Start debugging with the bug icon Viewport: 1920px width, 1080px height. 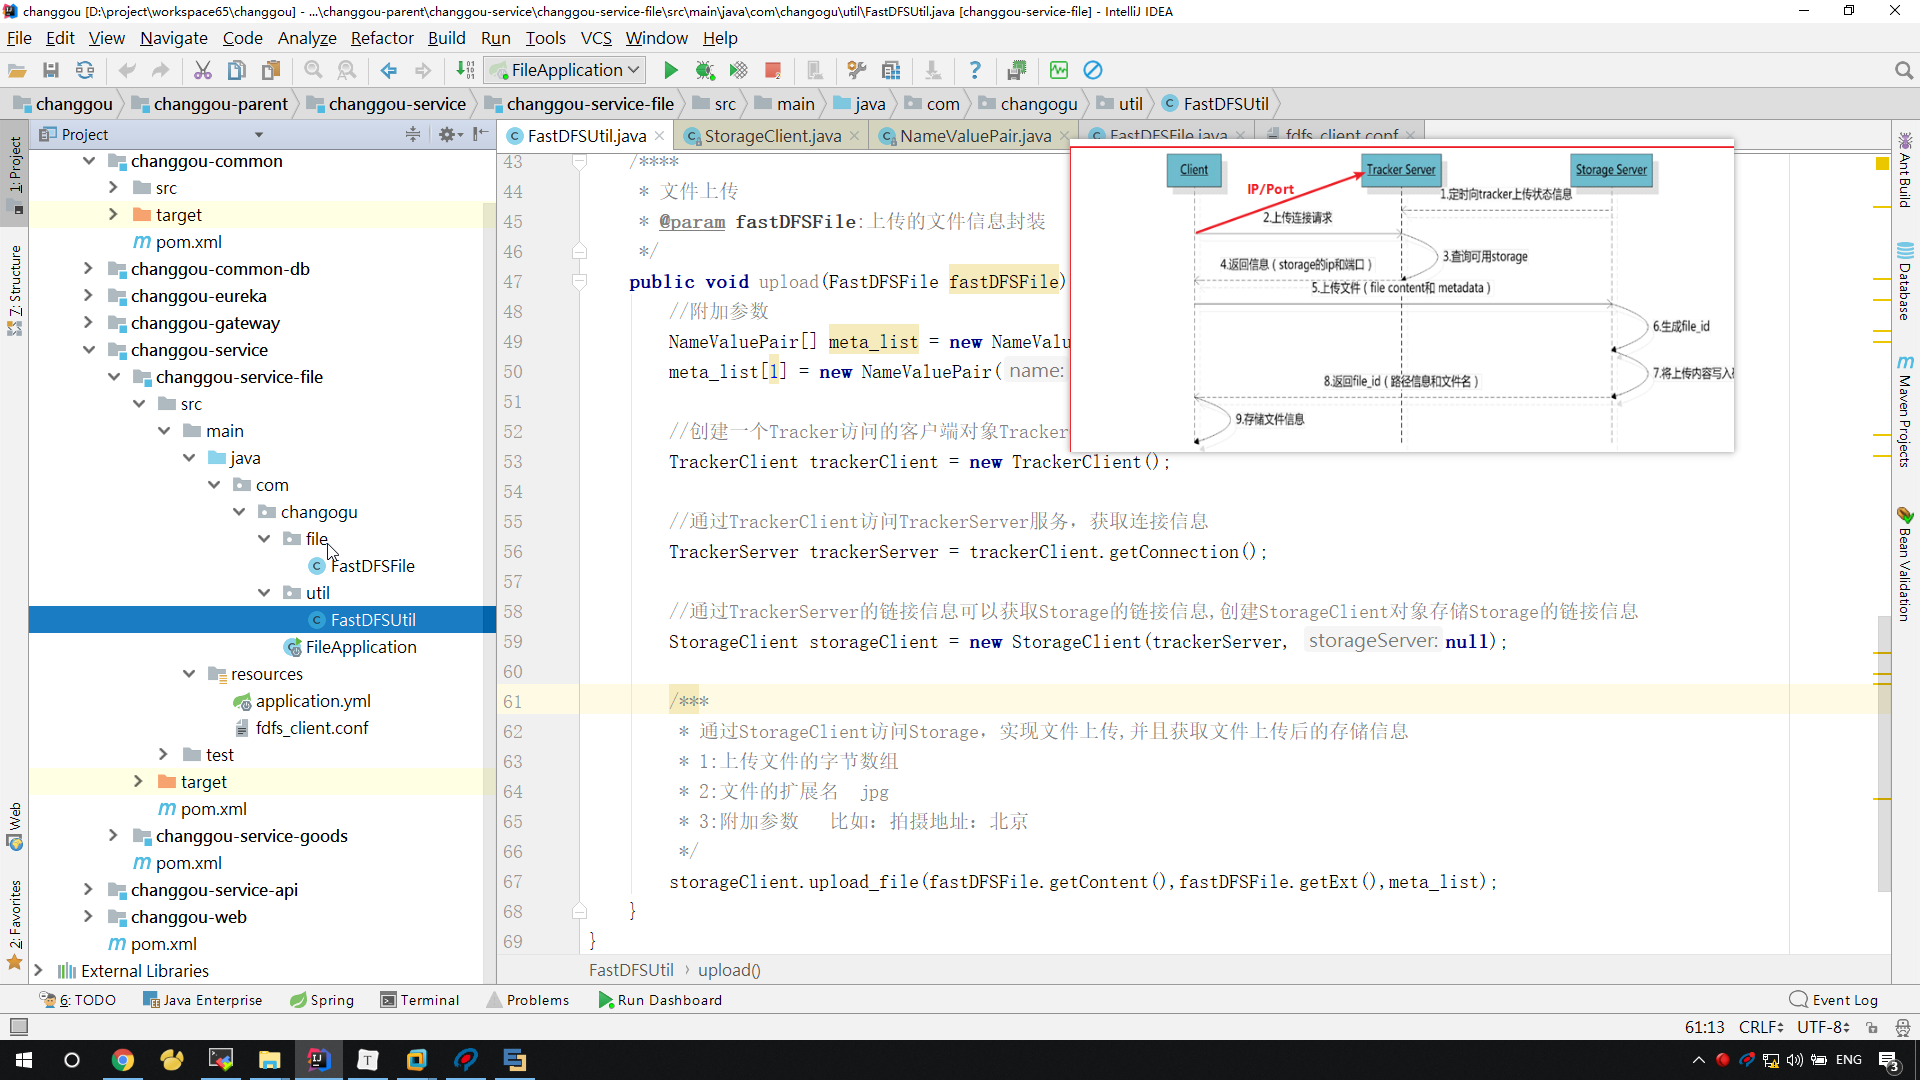(x=705, y=70)
